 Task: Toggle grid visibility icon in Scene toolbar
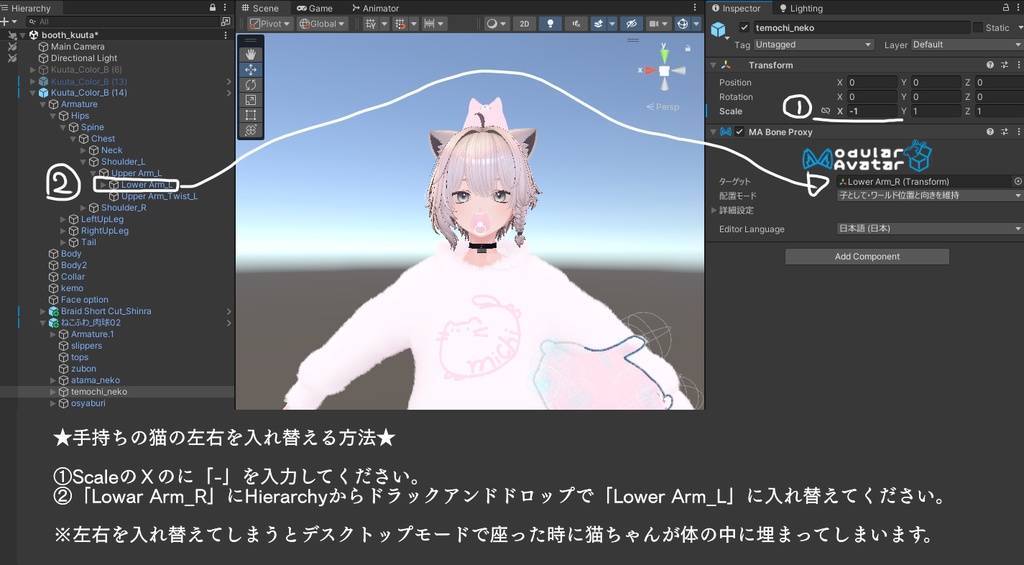(371, 24)
